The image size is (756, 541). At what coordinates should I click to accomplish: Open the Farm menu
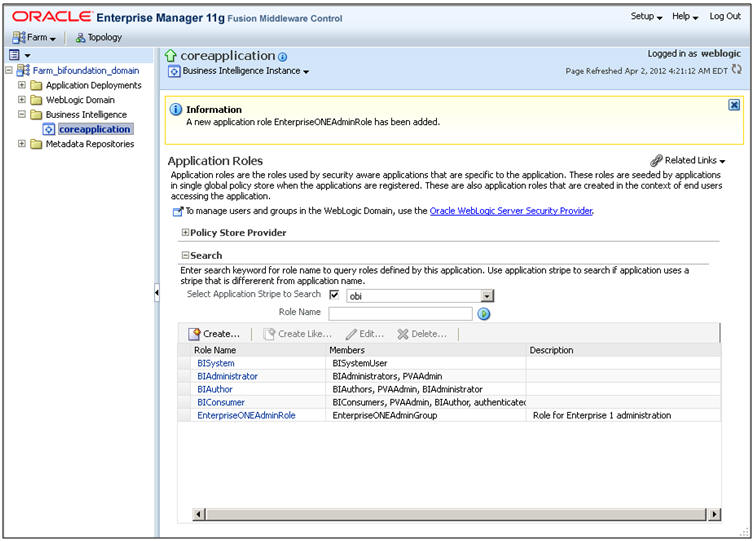coord(34,37)
